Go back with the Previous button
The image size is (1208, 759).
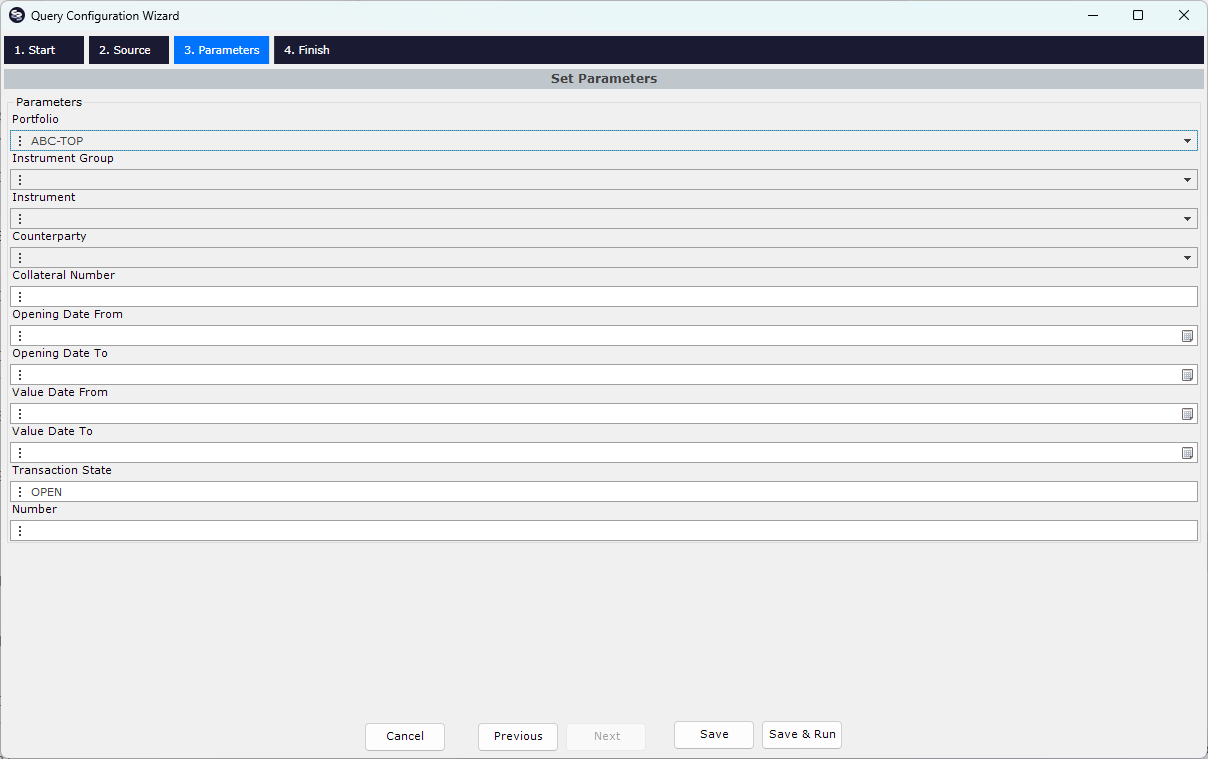coord(518,736)
